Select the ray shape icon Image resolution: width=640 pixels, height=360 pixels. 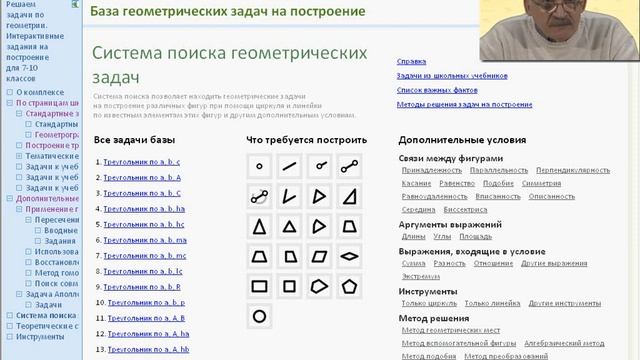[319, 166]
